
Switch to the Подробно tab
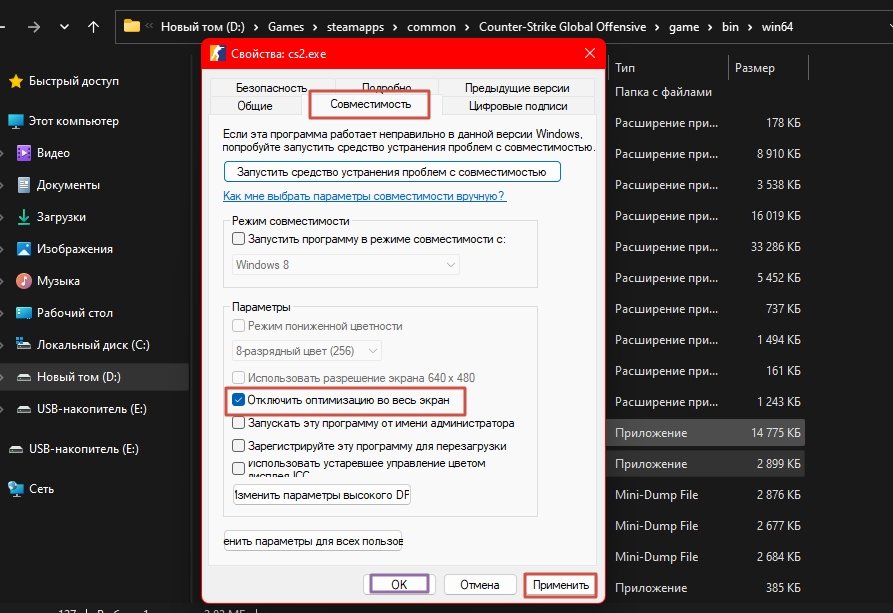tap(387, 87)
